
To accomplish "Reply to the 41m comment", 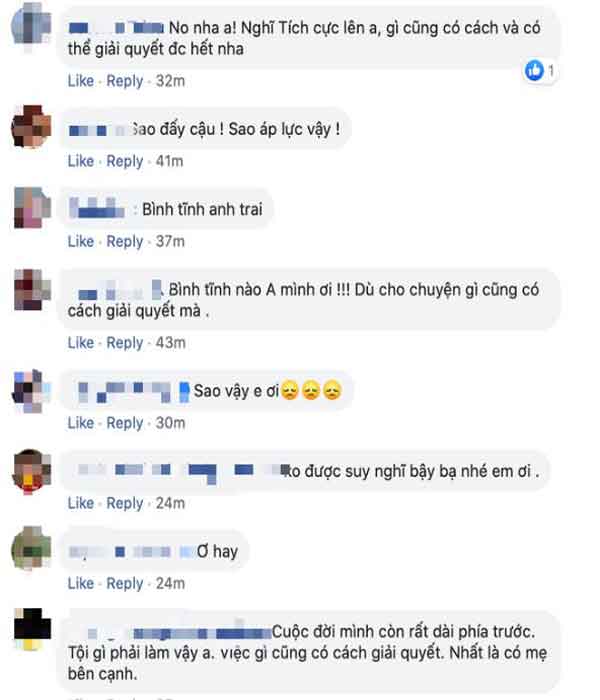I will point(125,162).
